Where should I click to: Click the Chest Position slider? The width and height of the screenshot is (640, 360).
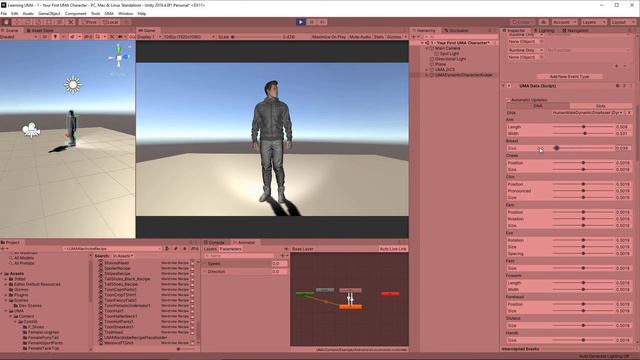pos(583,163)
